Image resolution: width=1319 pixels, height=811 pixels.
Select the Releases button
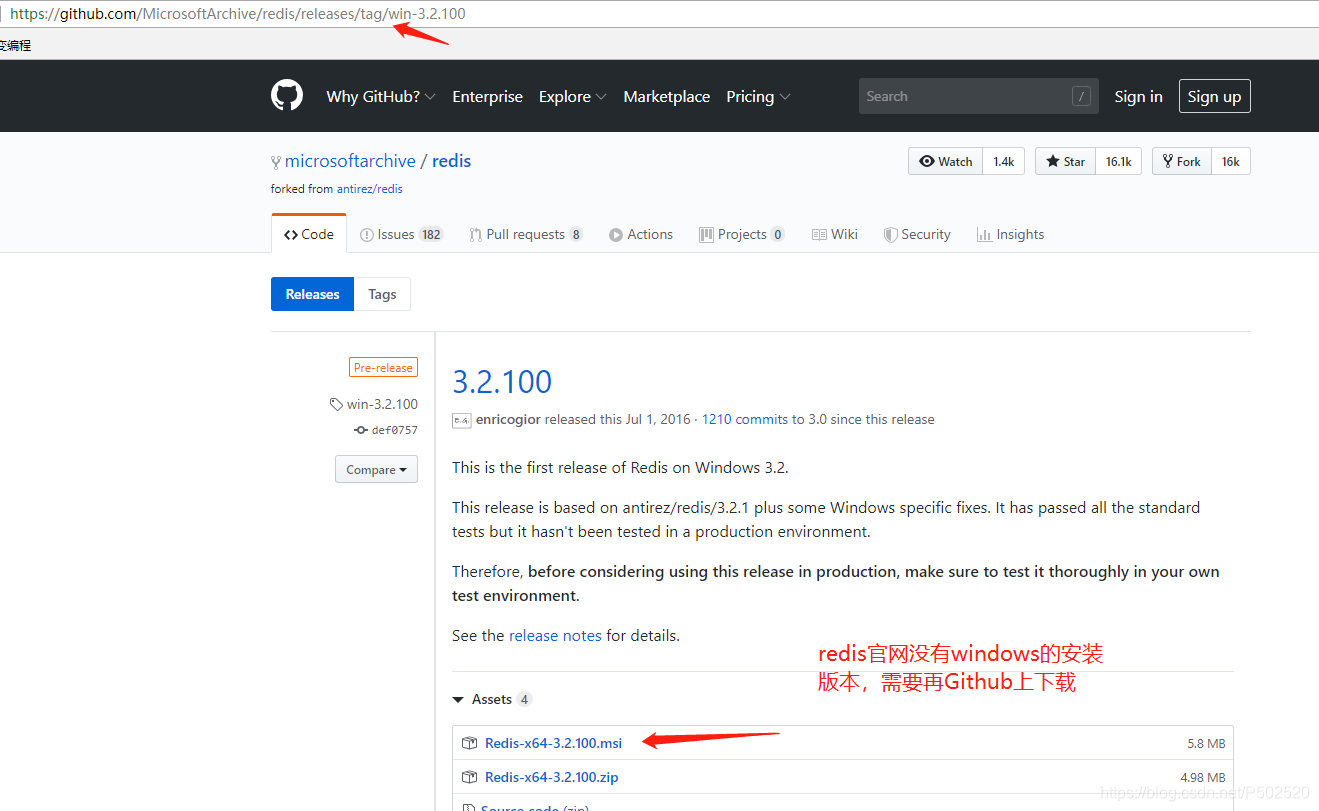coord(312,294)
